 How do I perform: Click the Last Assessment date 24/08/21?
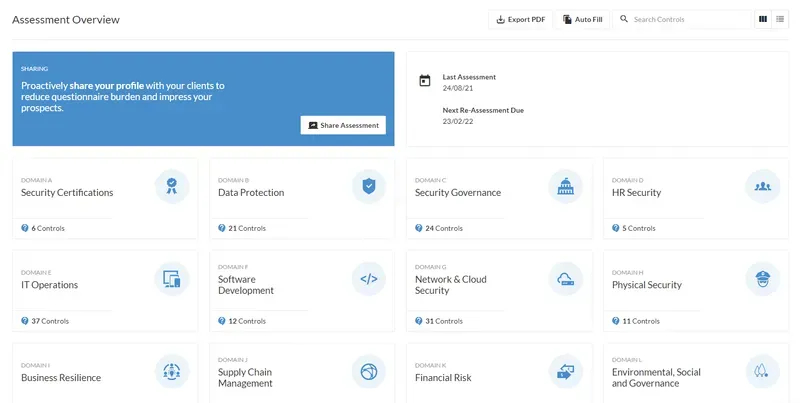click(458, 88)
